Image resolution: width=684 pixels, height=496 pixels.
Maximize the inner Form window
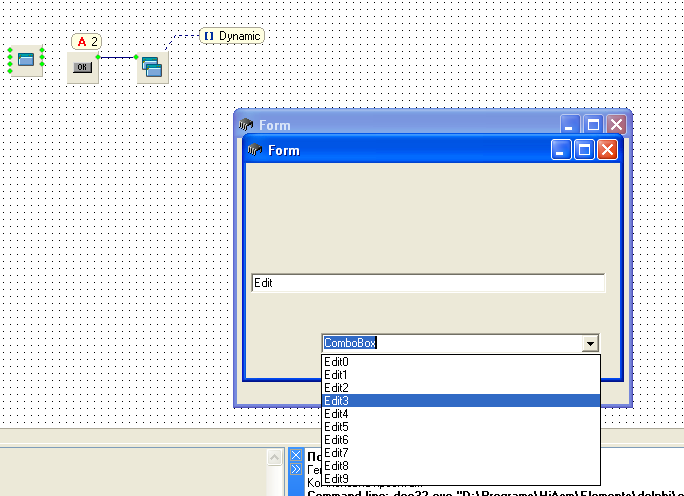[584, 150]
